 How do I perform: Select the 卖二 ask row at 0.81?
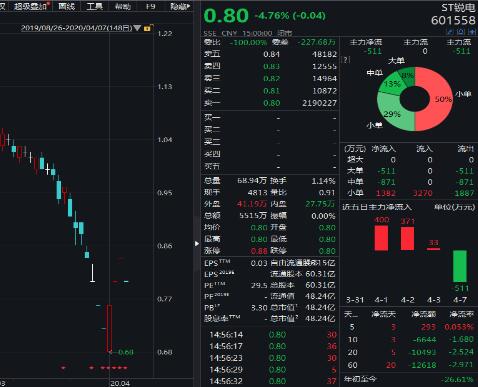click(x=270, y=91)
